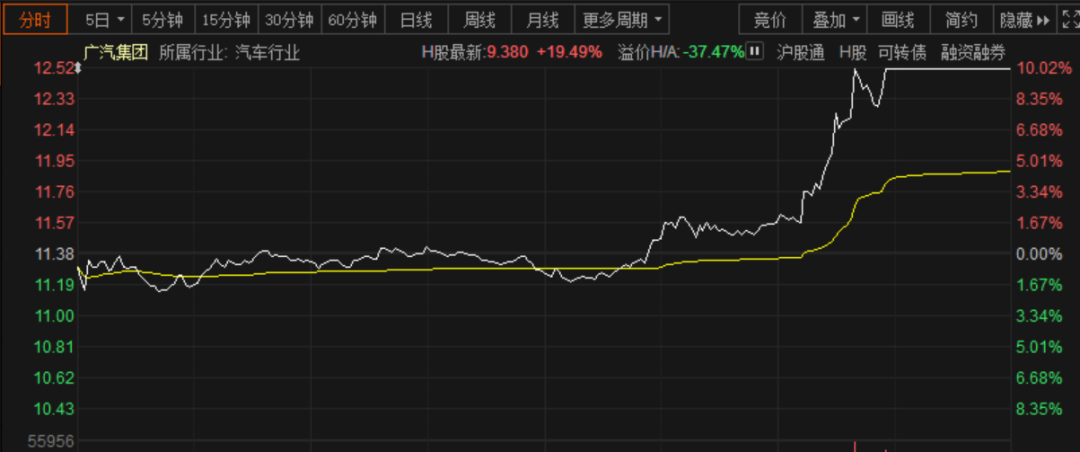Switch to the 分时 tab
Image resolution: width=1080 pixels, height=452 pixels.
[x=34, y=20]
